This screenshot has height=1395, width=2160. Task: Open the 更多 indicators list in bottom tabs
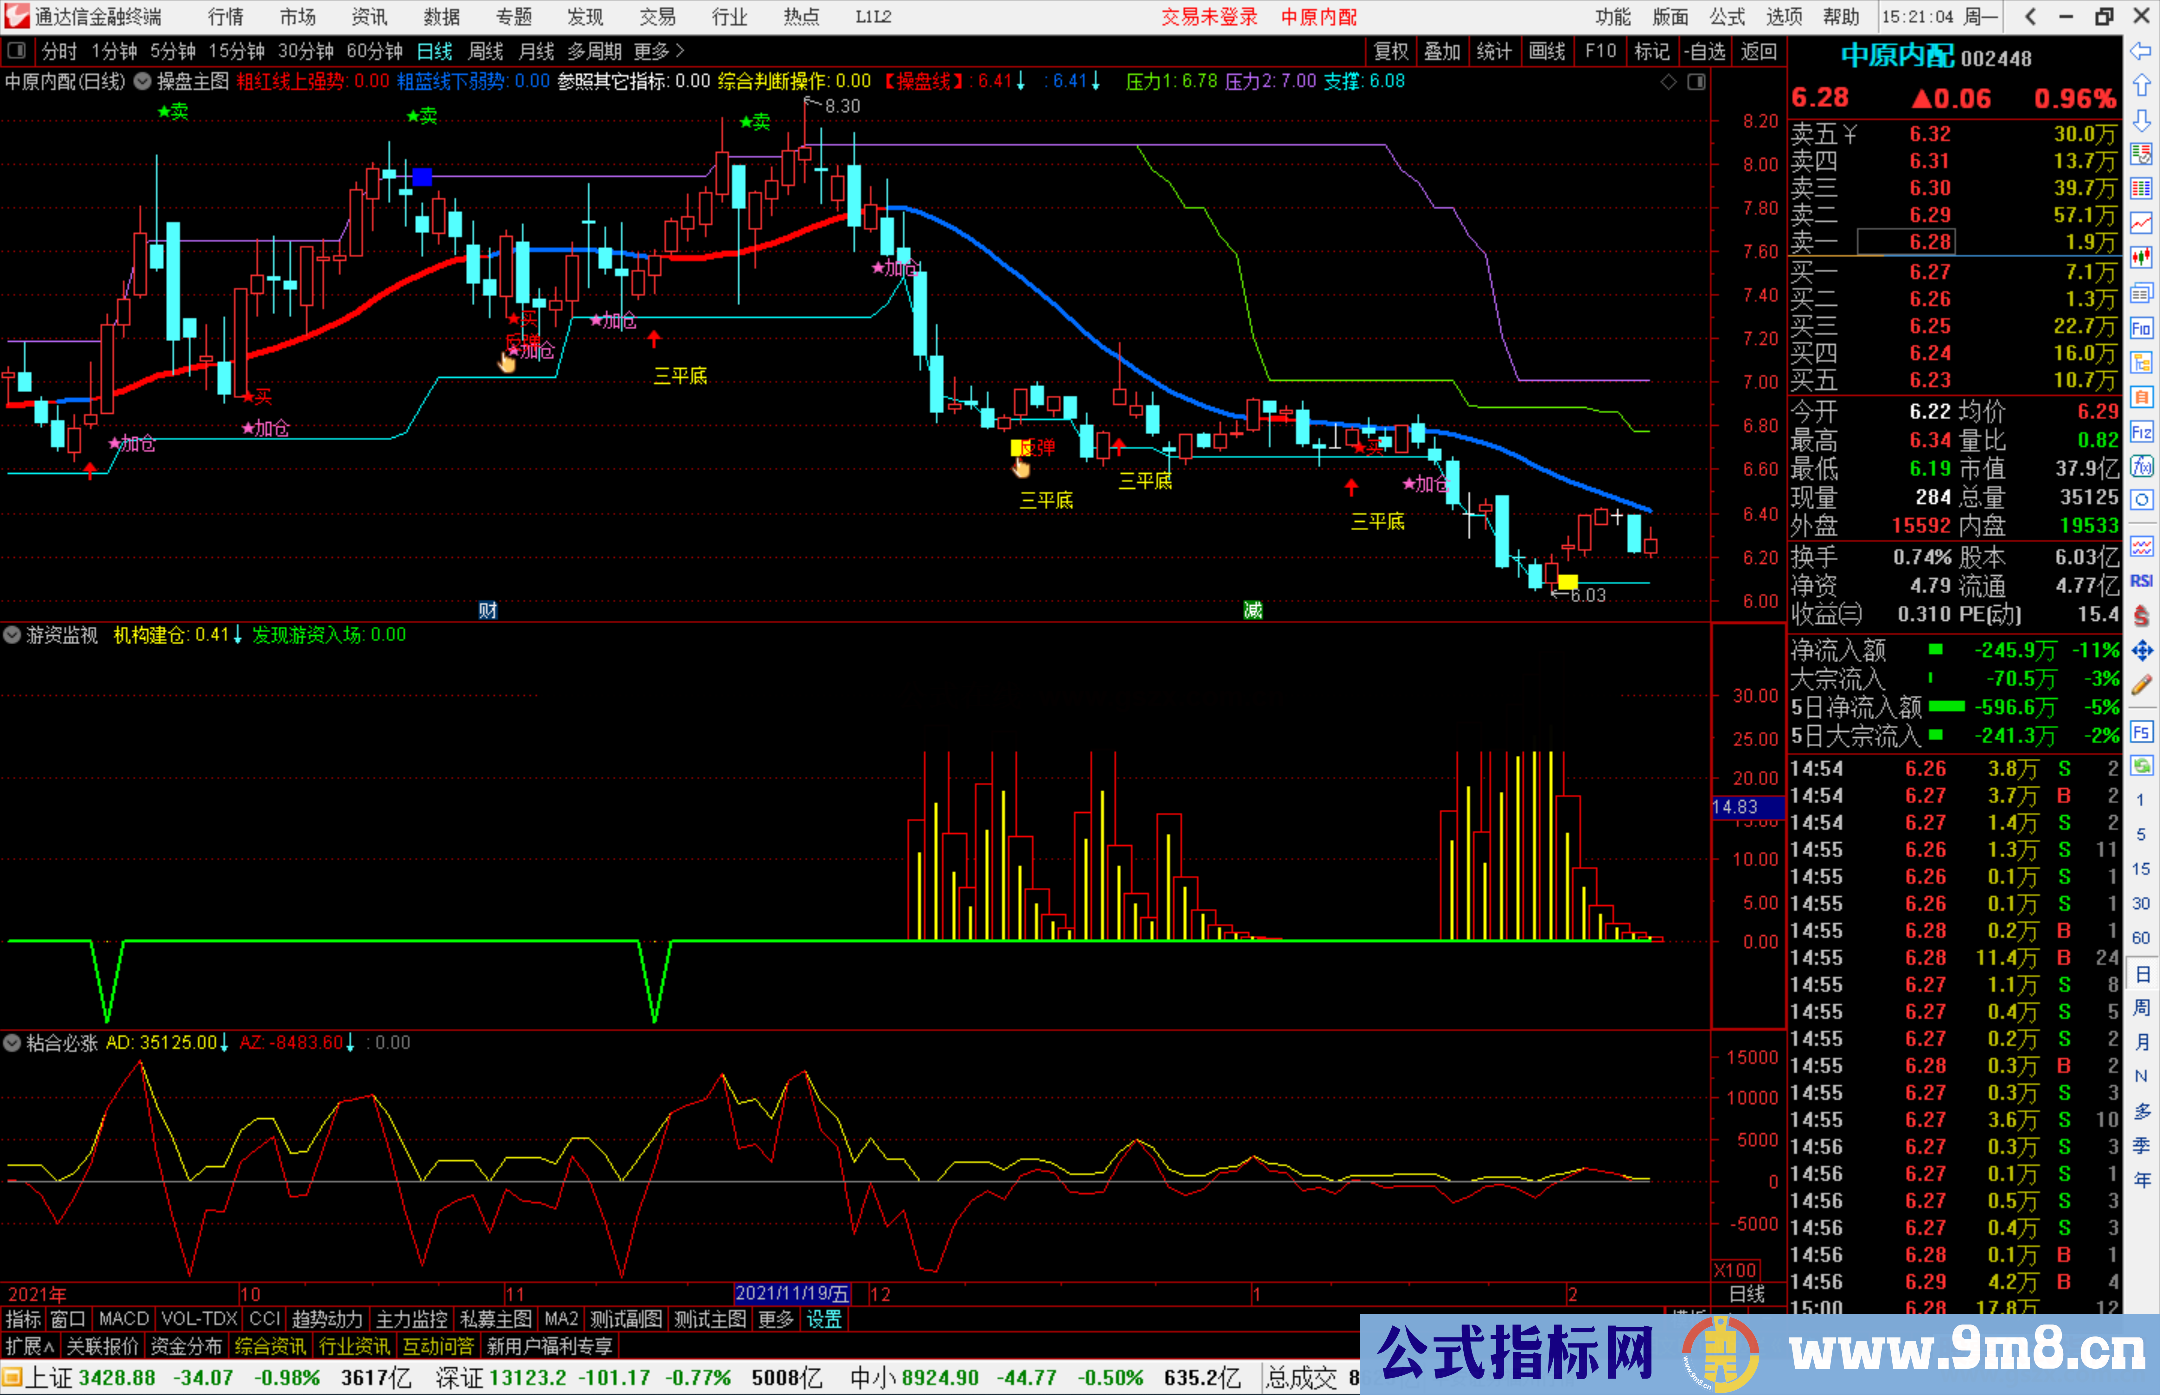[775, 1319]
